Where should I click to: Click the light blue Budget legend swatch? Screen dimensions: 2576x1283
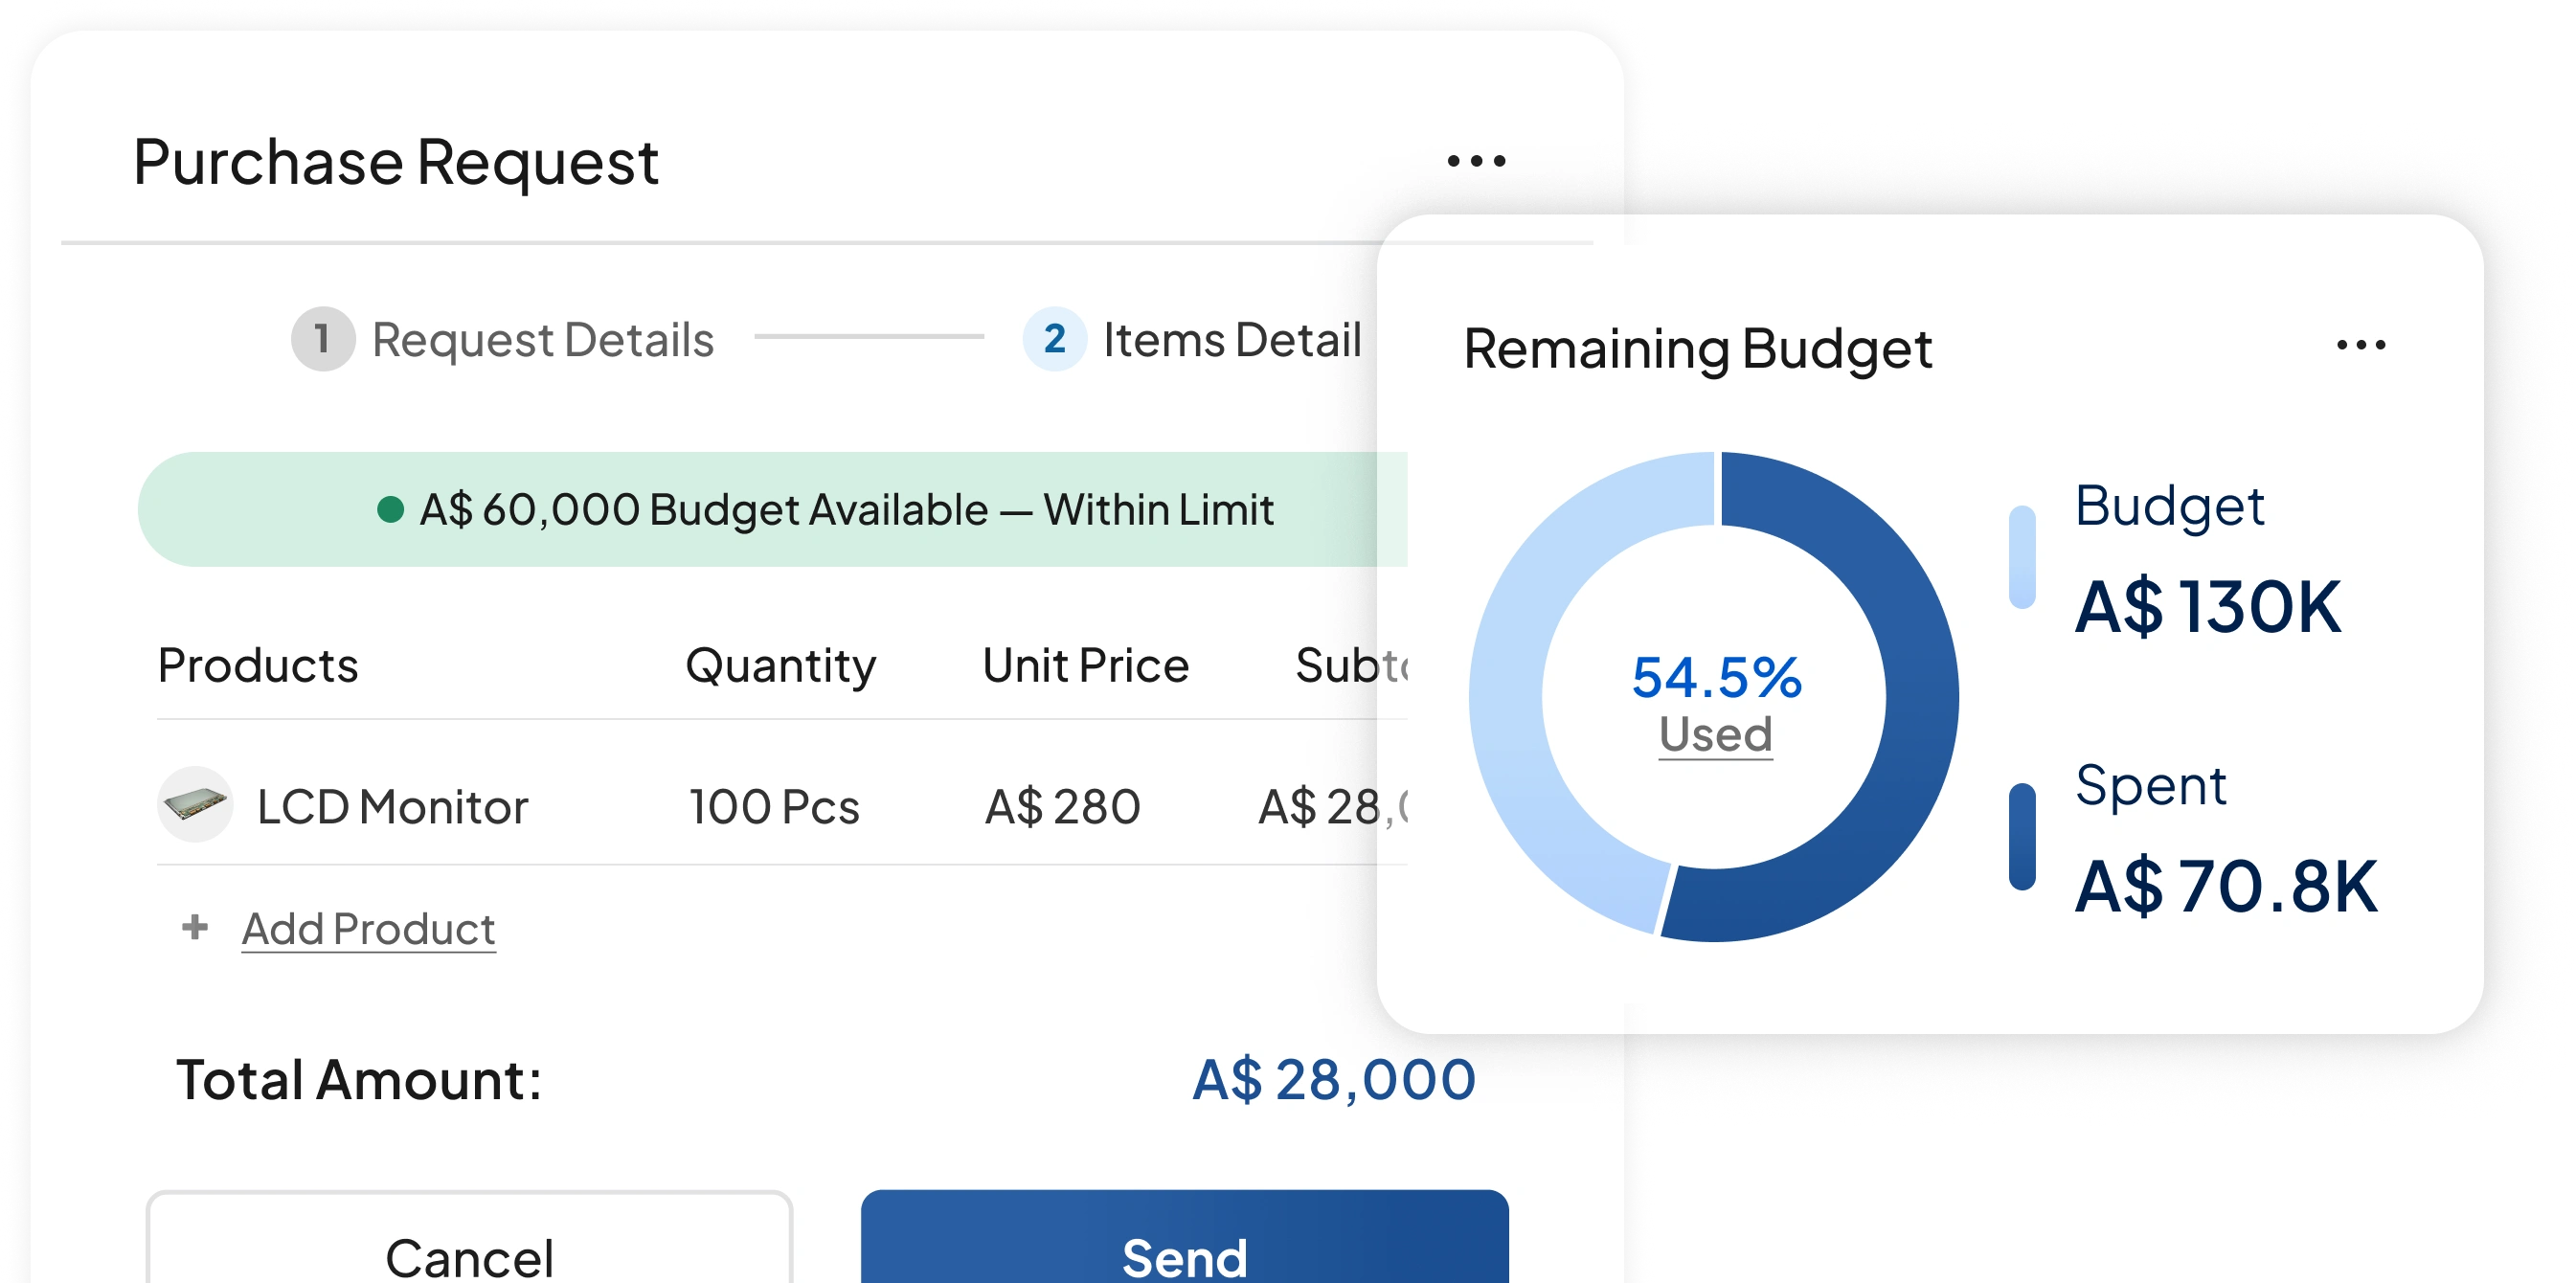click(x=2022, y=556)
